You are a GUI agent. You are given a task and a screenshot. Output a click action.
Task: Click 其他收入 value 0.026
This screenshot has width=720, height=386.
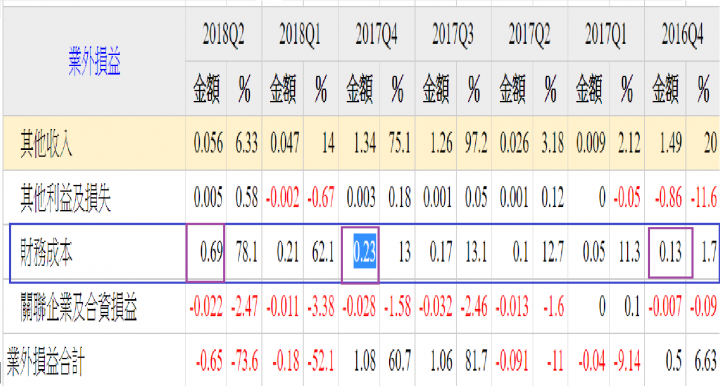point(514,143)
